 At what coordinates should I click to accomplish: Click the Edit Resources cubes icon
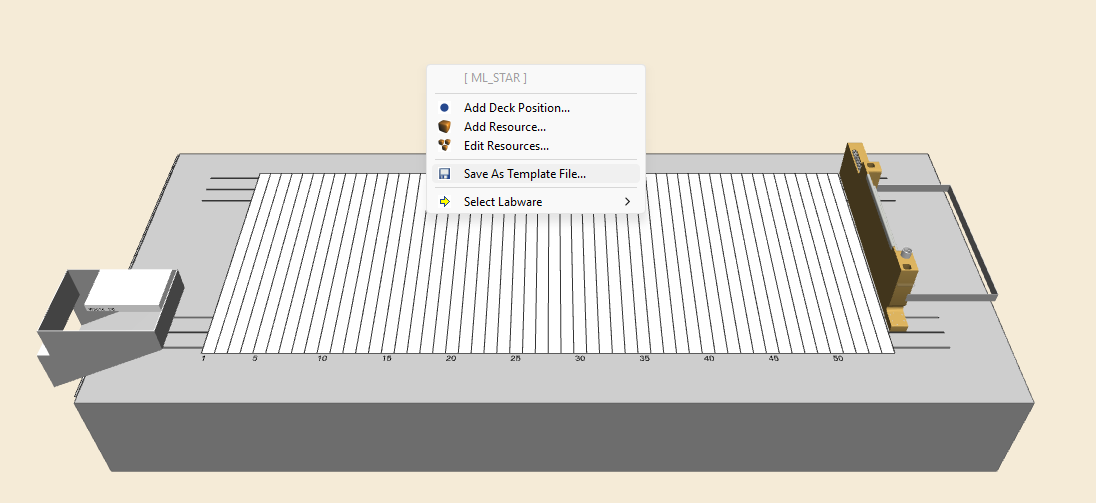[x=445, y=146]
